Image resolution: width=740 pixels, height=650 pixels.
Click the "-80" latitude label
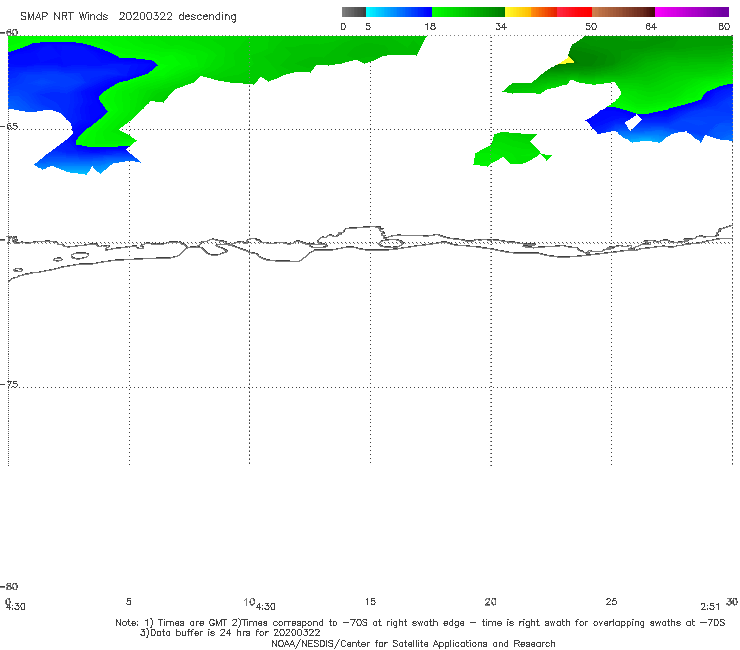point(9,586)
